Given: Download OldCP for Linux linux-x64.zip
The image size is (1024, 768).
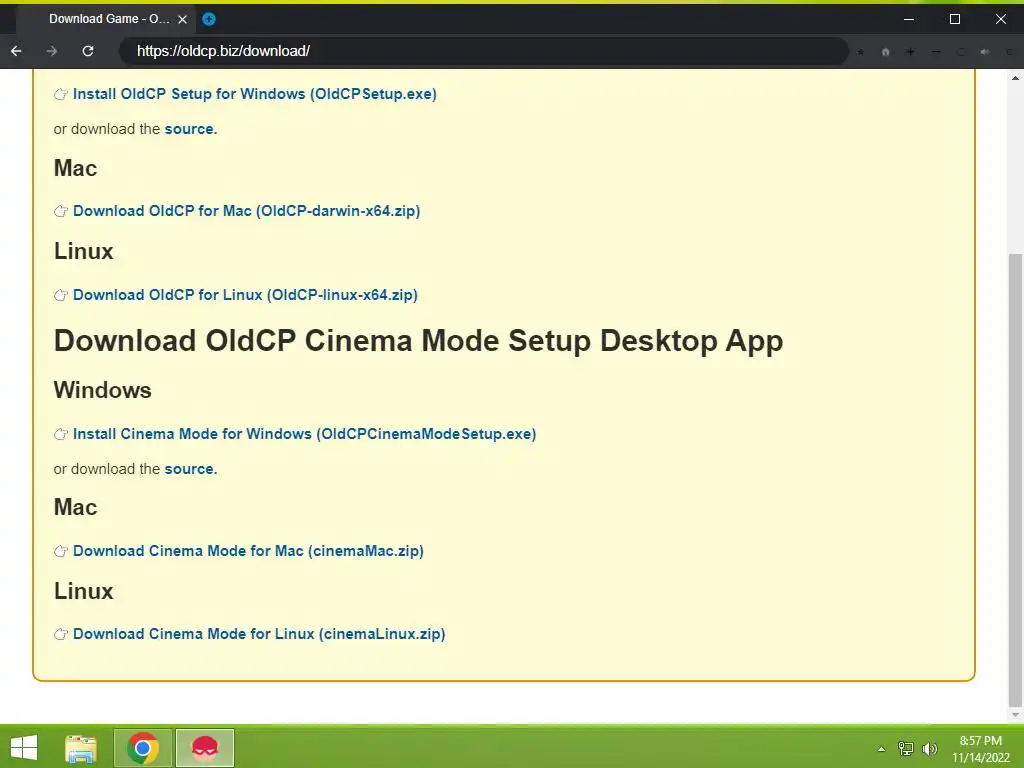Looking at the screenshot, I should [x=245, y=295].
